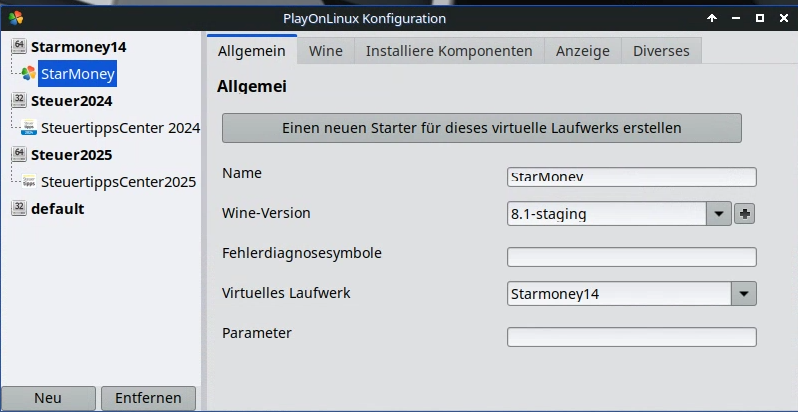Click the Neu button

tap(48, 398)
